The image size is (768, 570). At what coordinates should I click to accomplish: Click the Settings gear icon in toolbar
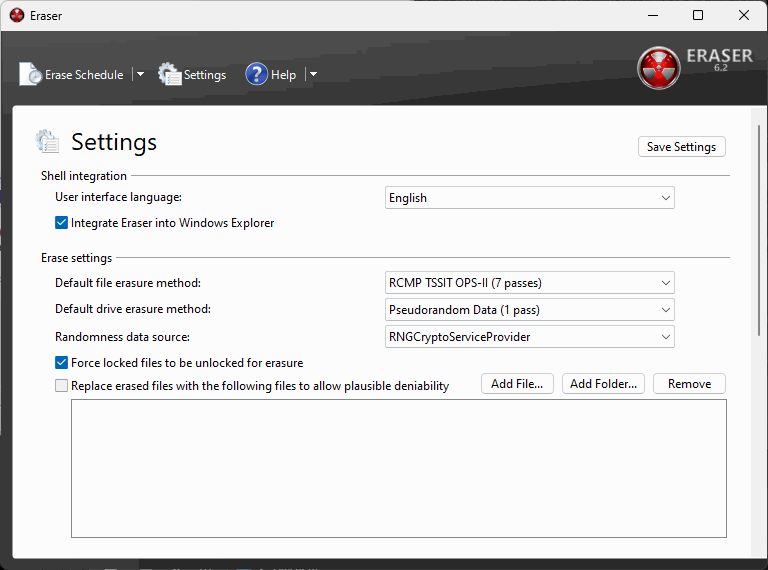[170, 74]
